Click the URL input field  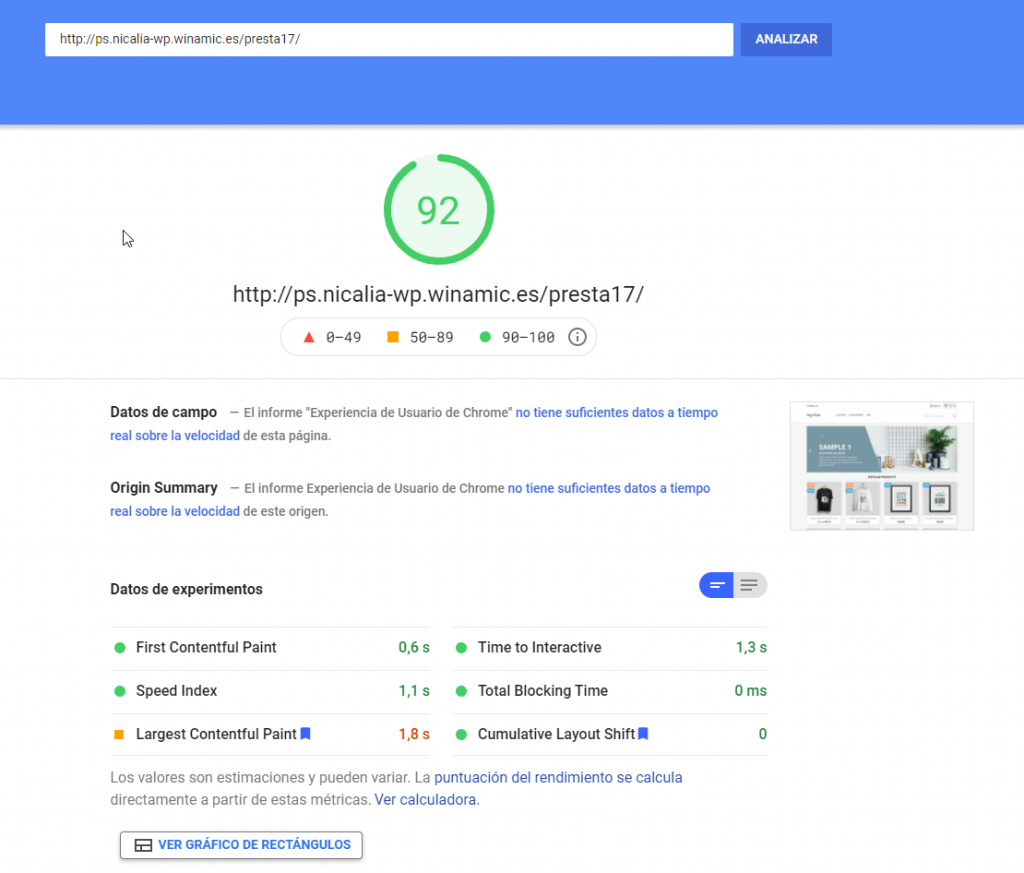tap(388, 40)
